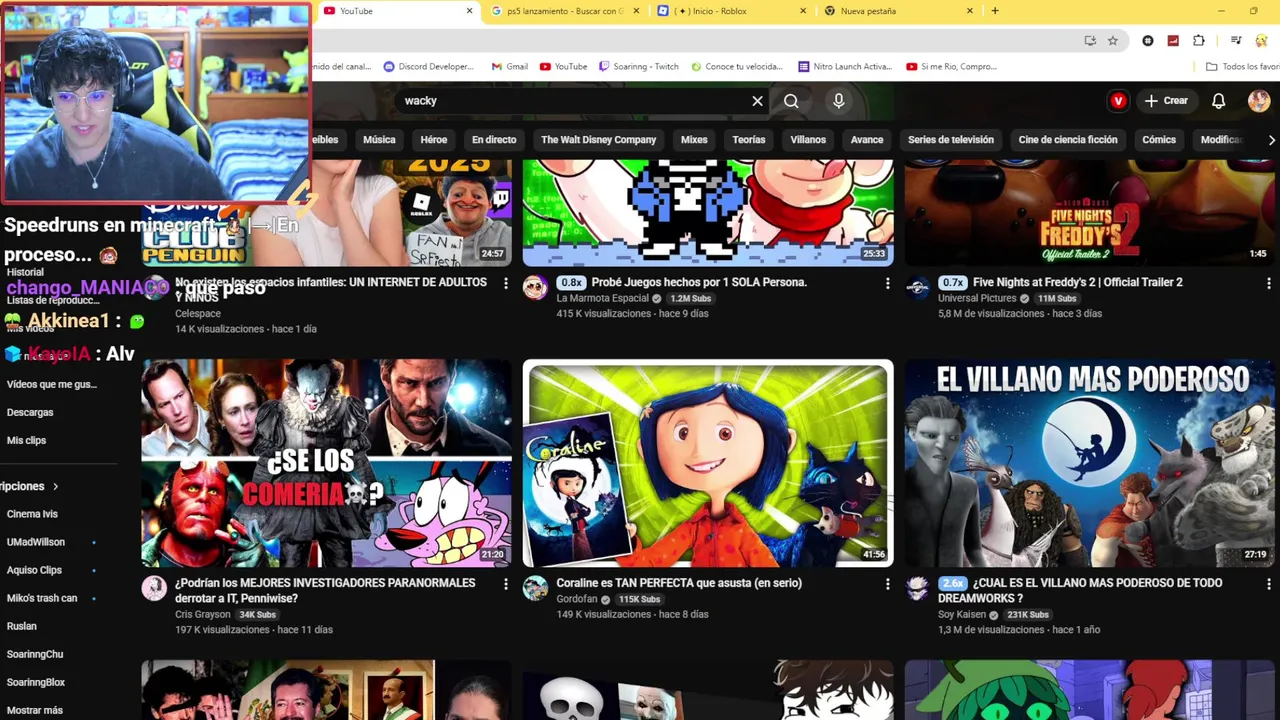The image size is (1280, 720).
Task: Bookmark this page with the star icon
Action: click(x=1113, y=40)
